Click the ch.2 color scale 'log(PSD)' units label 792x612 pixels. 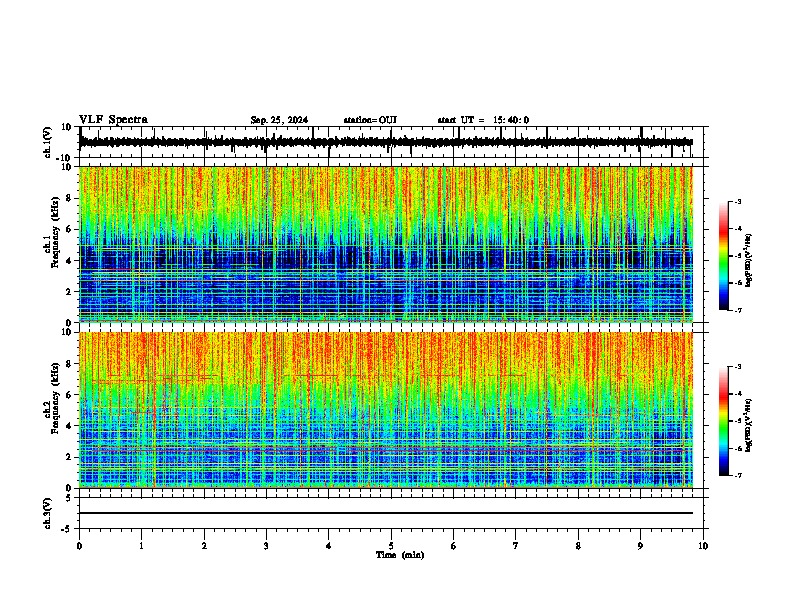[749, 425]
